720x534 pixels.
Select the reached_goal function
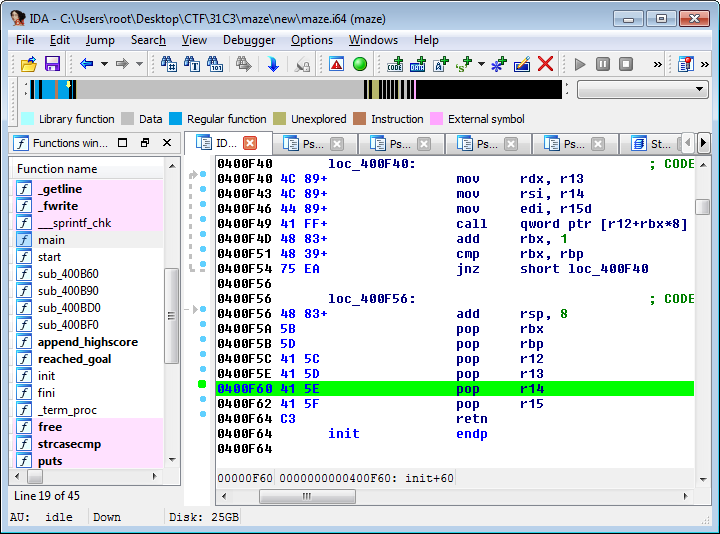74,359
